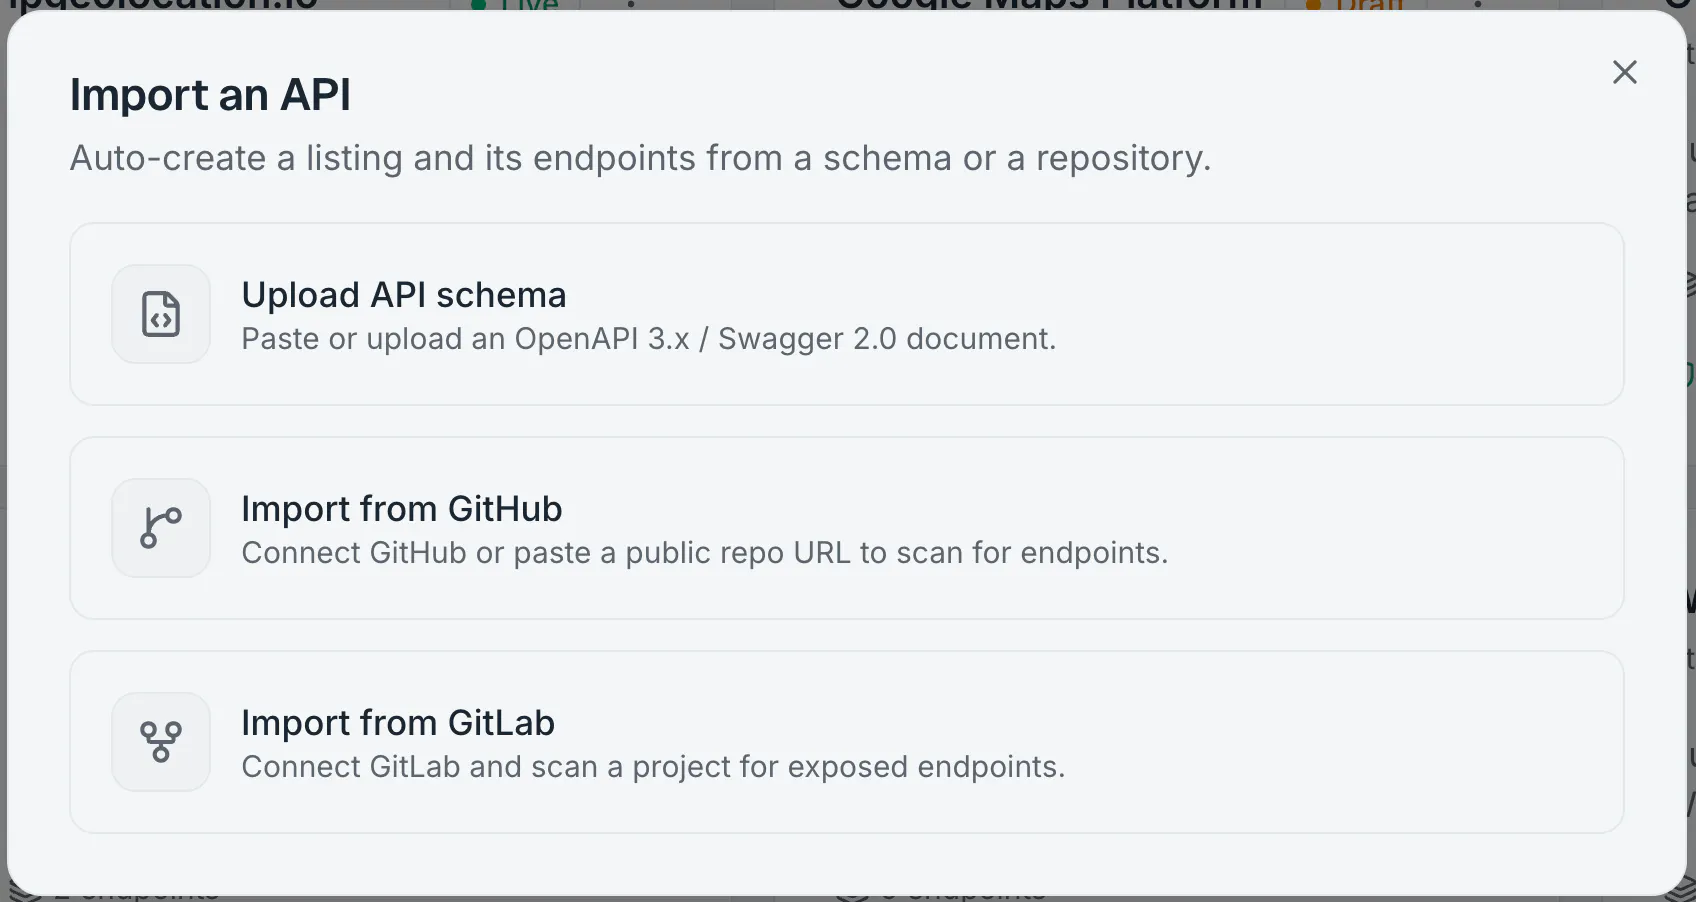Click the Google Maps Platform listing title
This screenshot has width=1696, height=902.
point(1049,5)
